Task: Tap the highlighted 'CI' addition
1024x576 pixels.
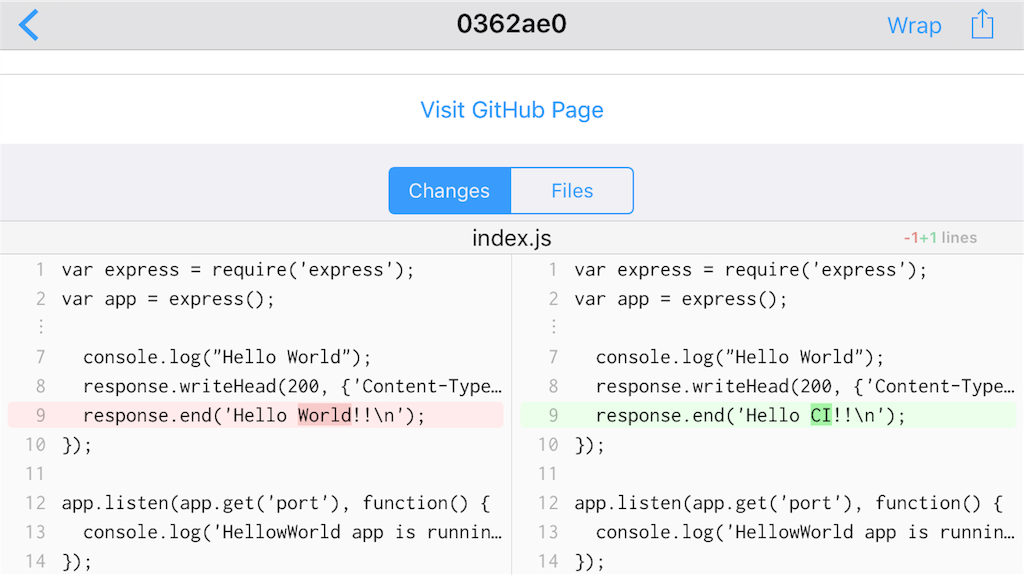Action: click(822, 415)
